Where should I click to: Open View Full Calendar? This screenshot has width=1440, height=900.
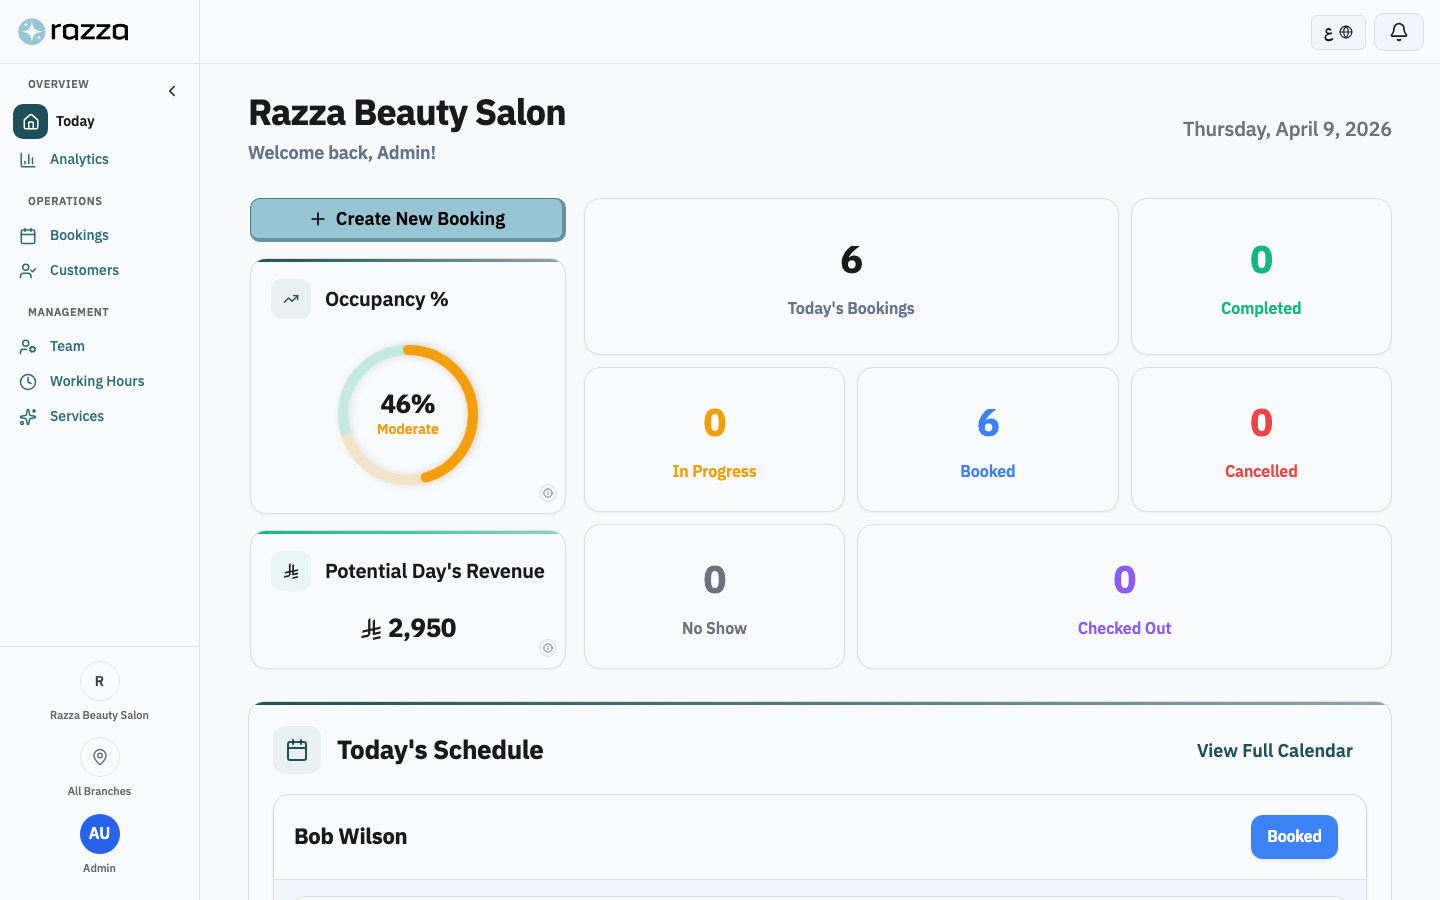(x=1274, y=750)
